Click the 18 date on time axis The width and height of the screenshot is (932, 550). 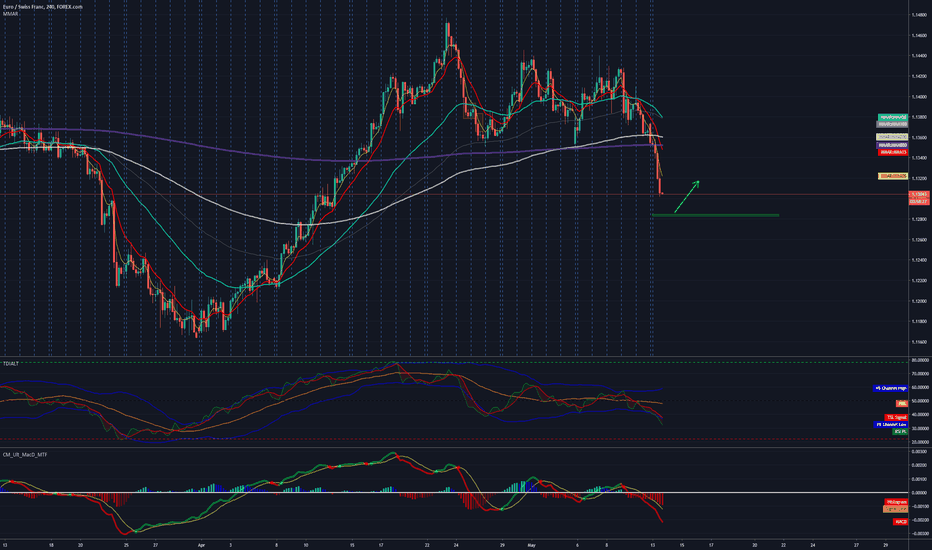(51, 545)
